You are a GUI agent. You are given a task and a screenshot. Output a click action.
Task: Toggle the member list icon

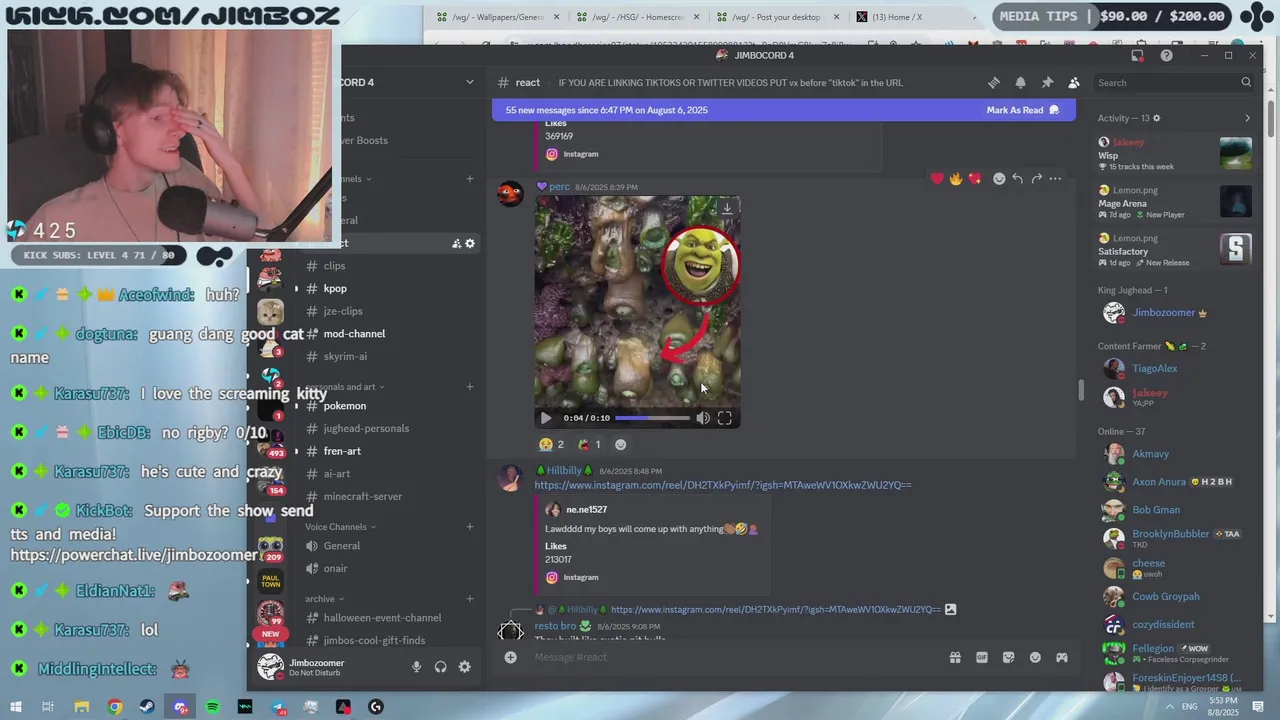[1074, 83]
